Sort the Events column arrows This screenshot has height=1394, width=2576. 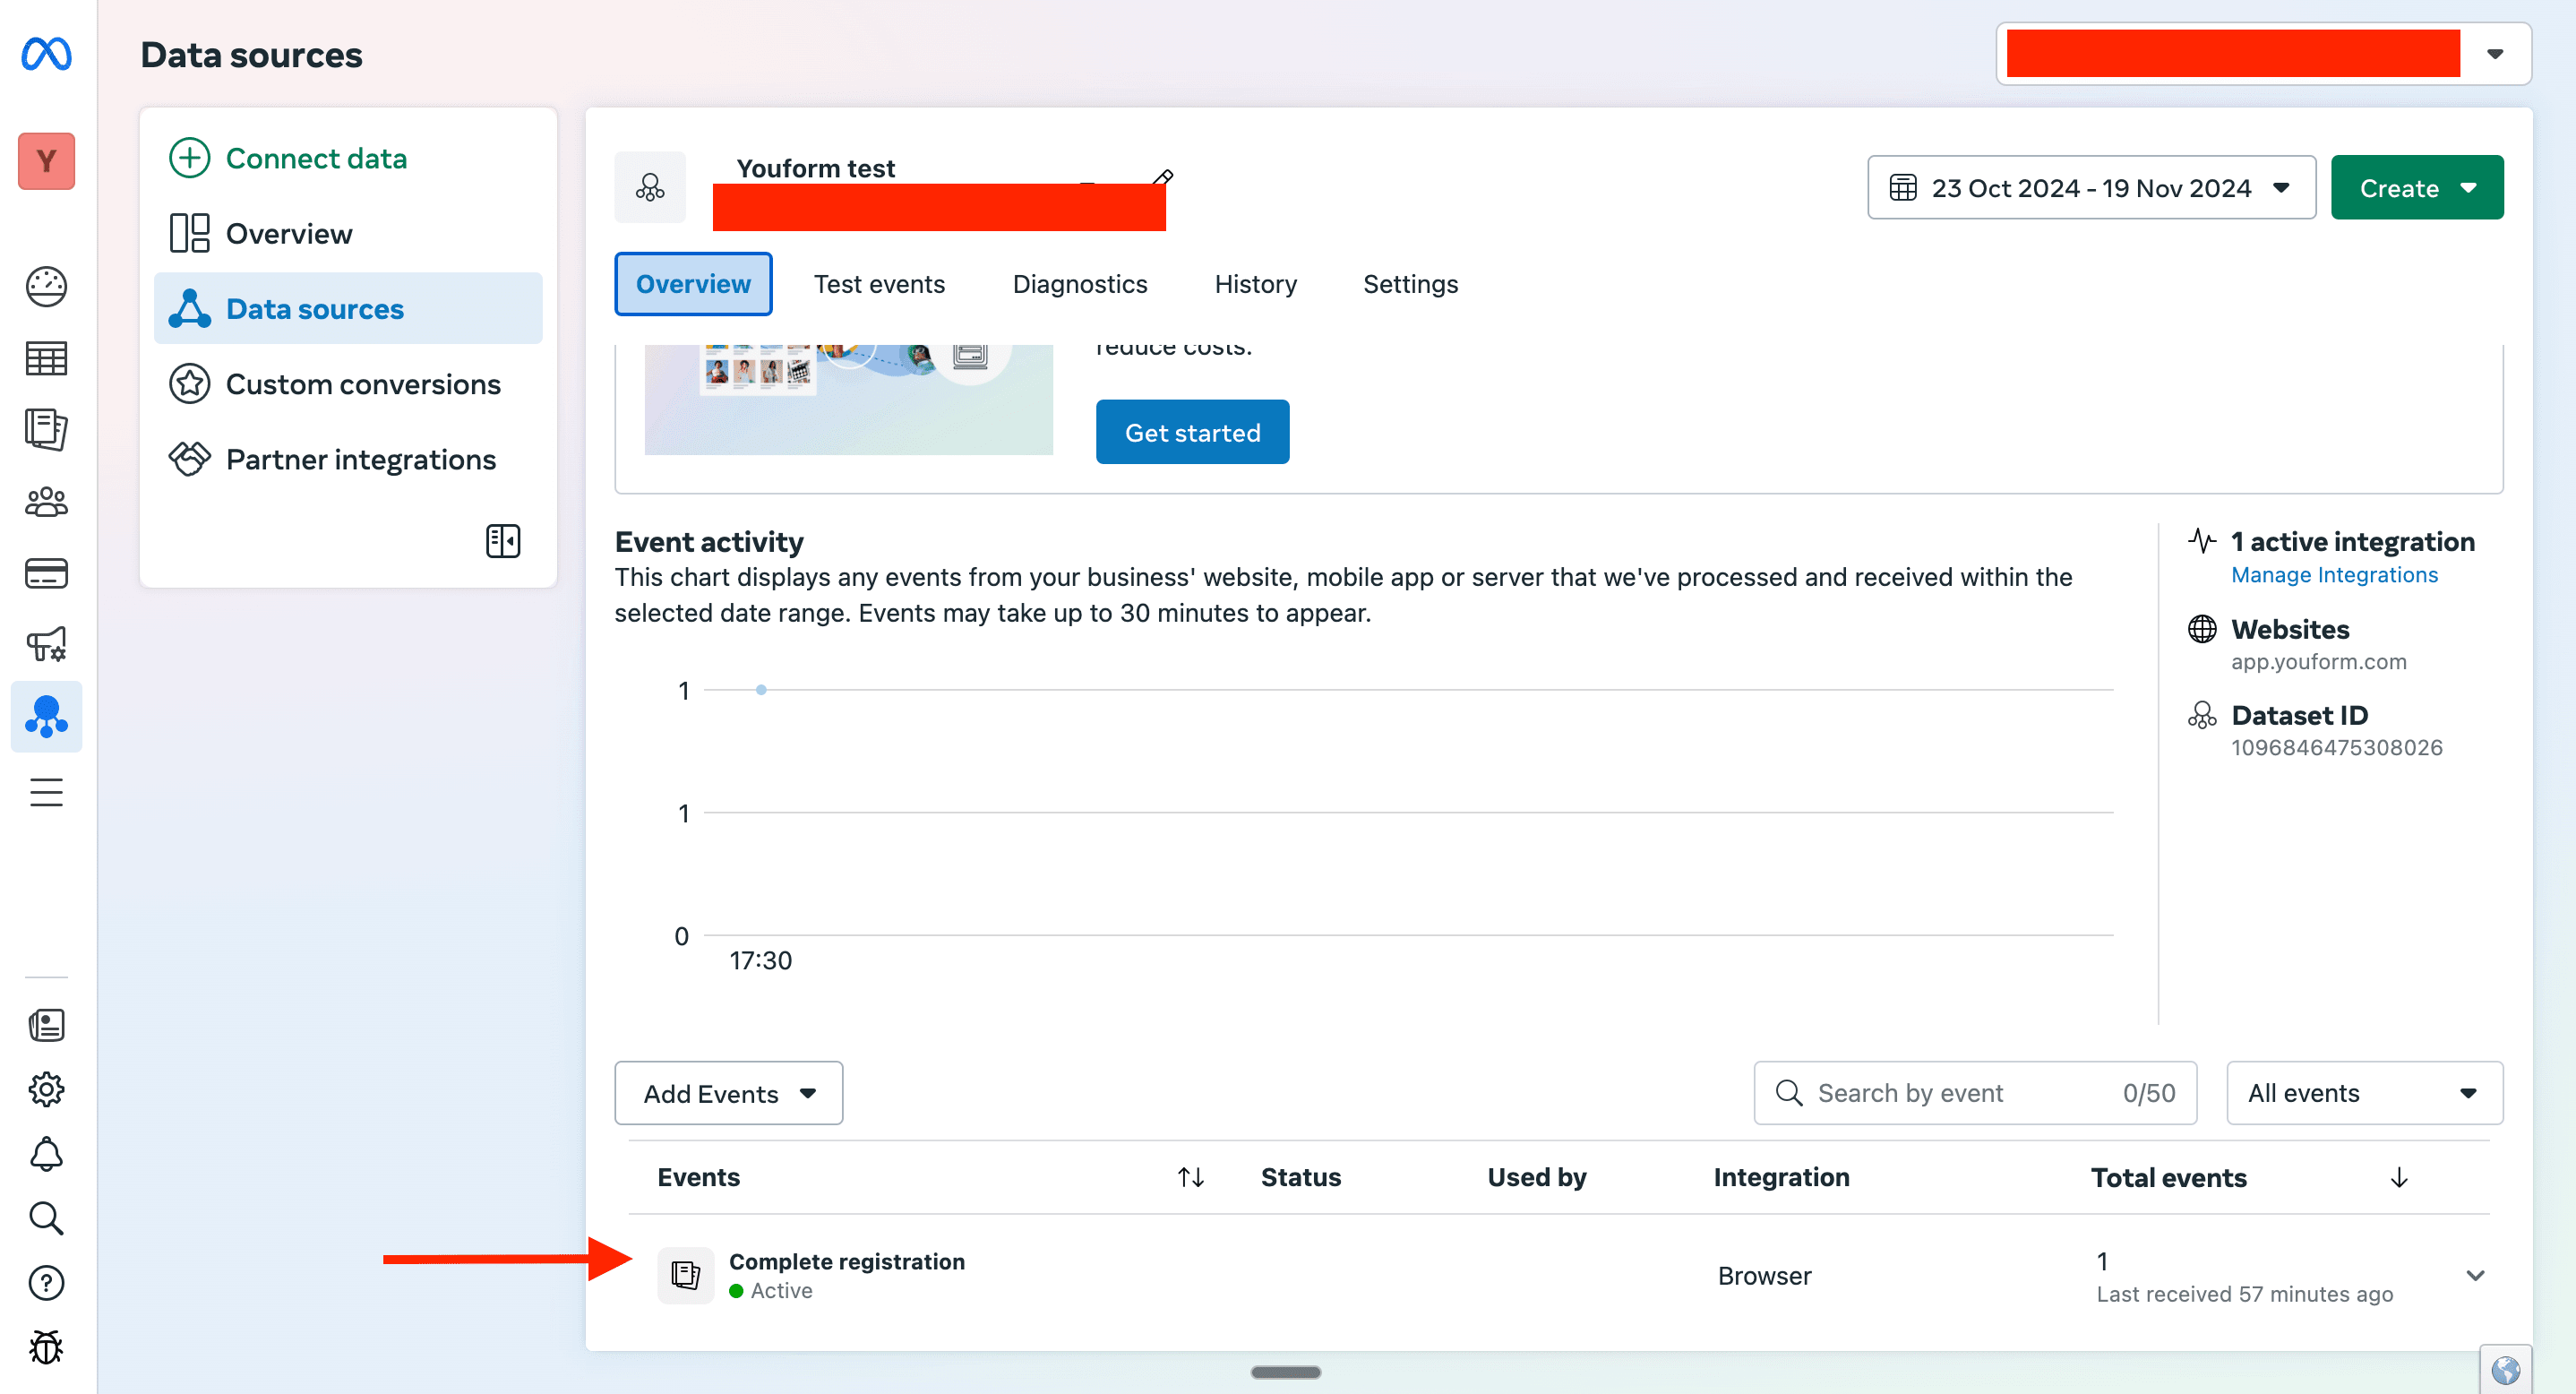coord(1190,1177)
